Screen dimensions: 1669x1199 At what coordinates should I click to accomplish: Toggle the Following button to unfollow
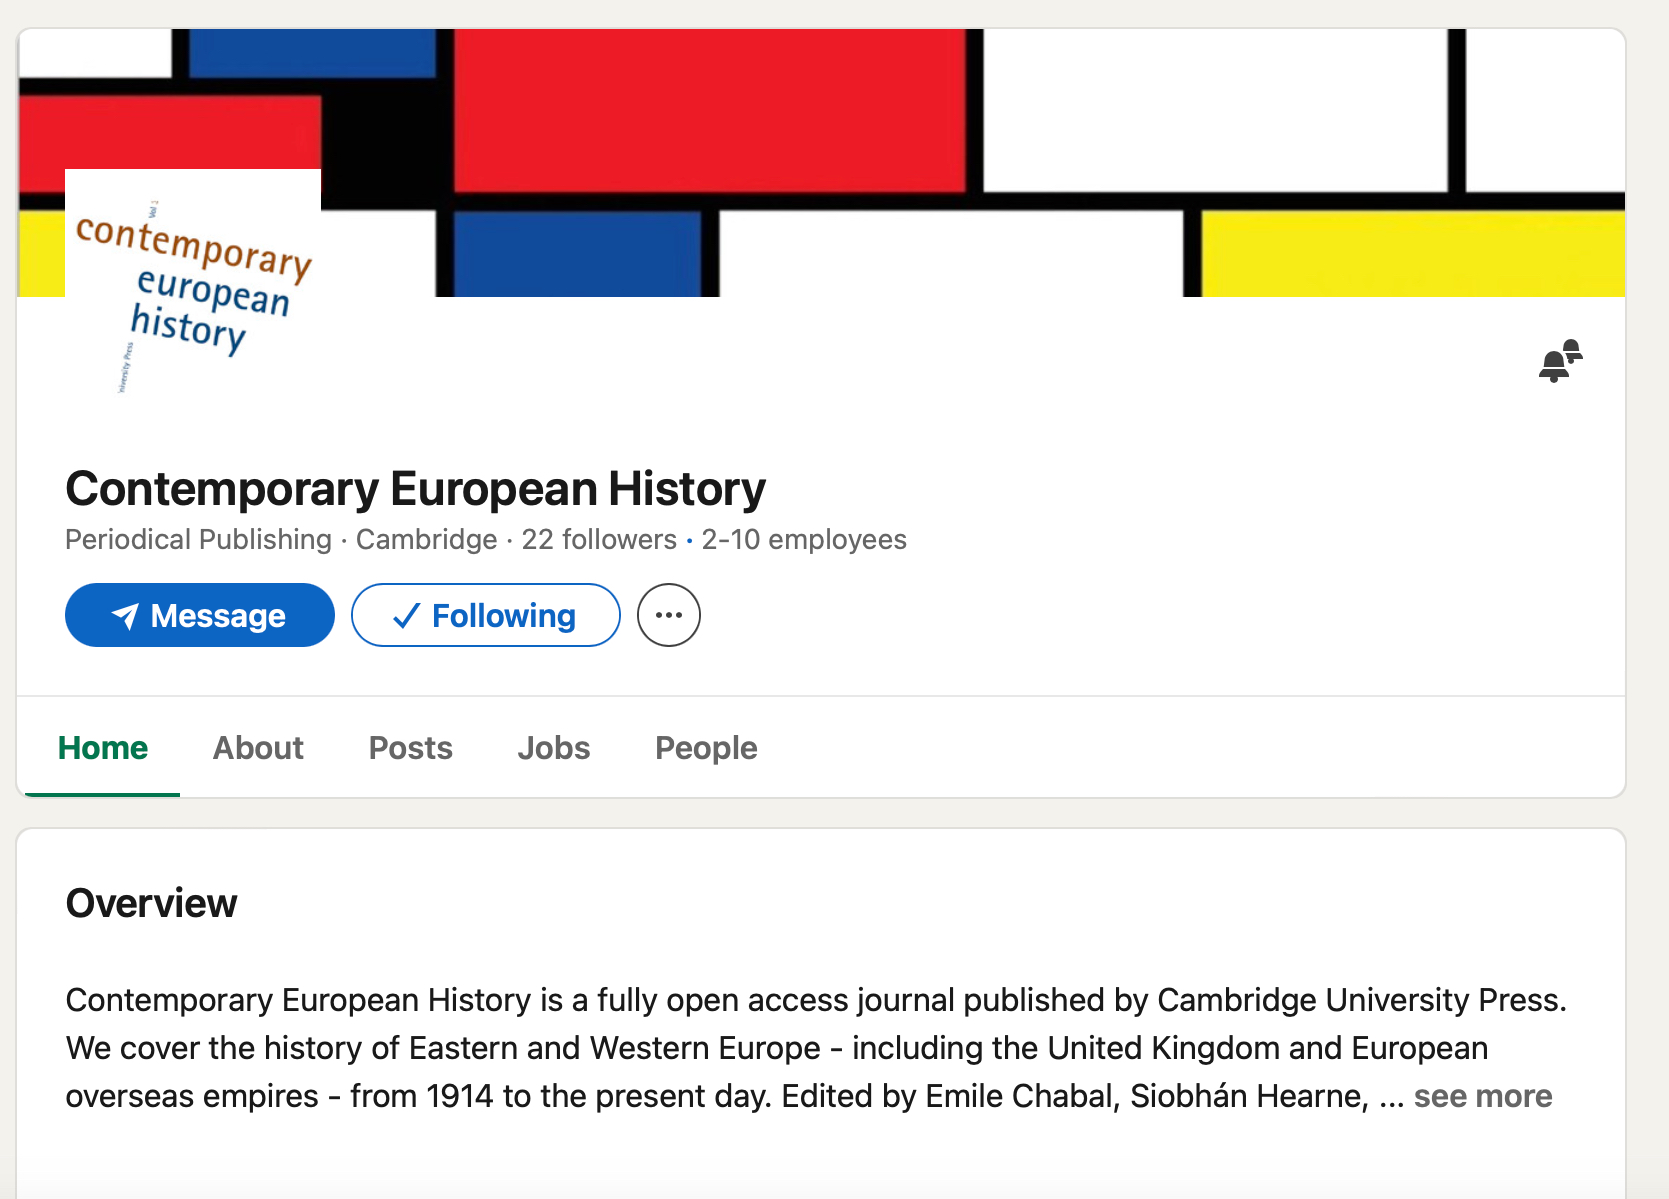(486, 615)
